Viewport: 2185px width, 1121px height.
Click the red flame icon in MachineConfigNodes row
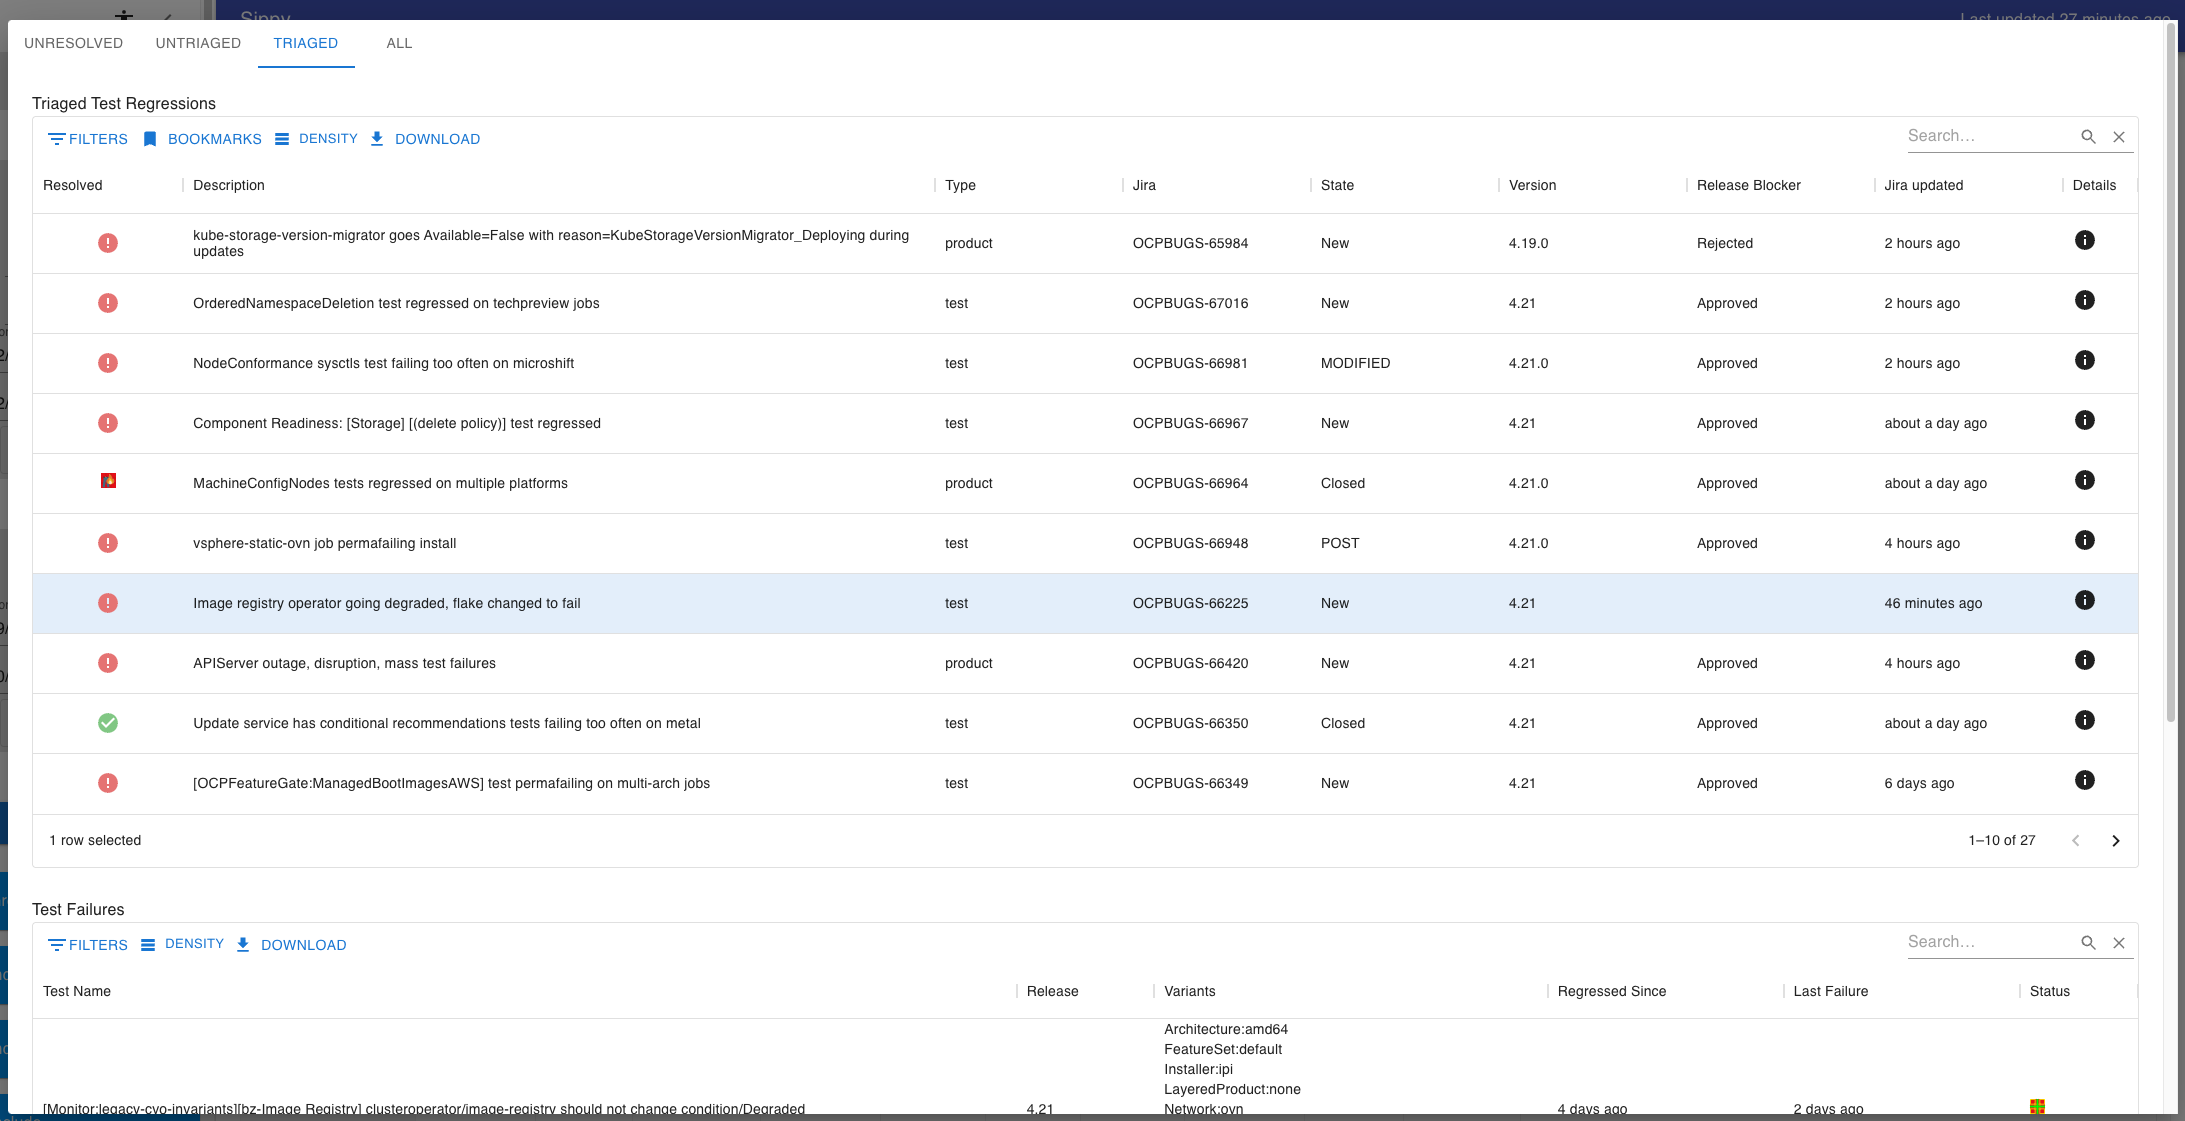tap(108, 481)
